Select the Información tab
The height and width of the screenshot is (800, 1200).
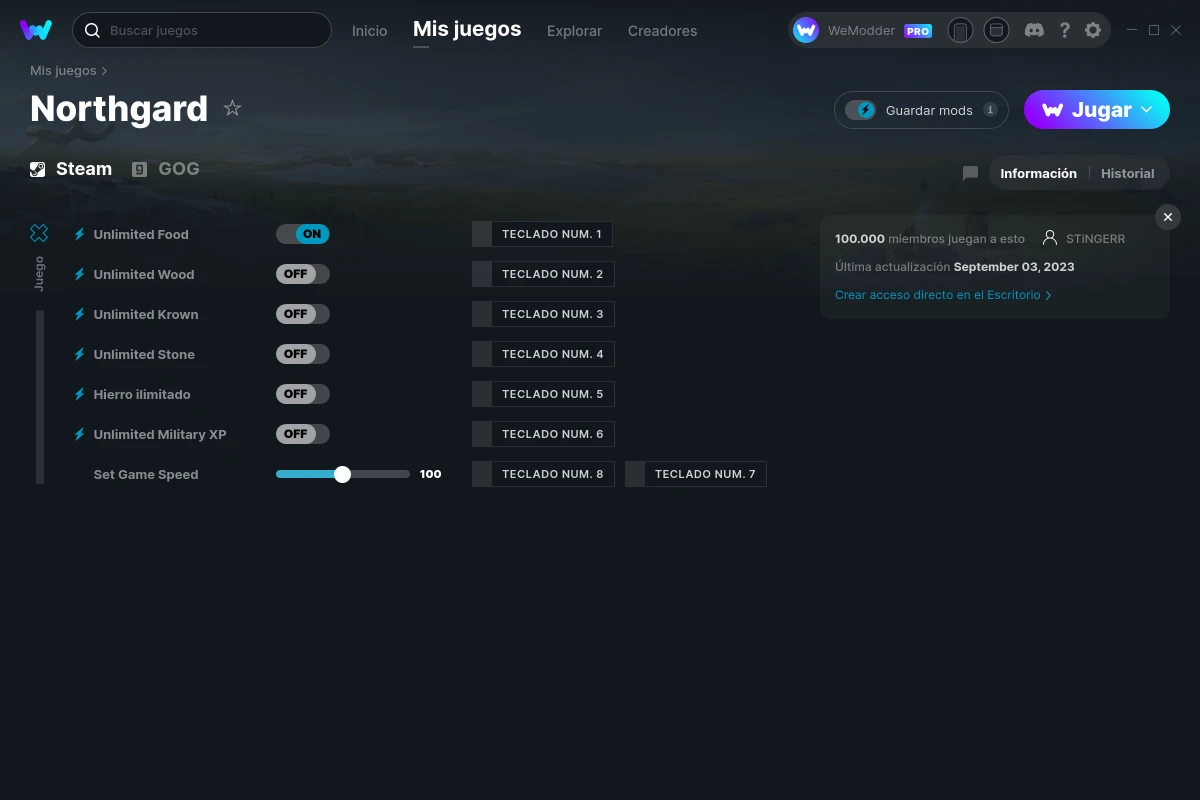click(1038, 173)
